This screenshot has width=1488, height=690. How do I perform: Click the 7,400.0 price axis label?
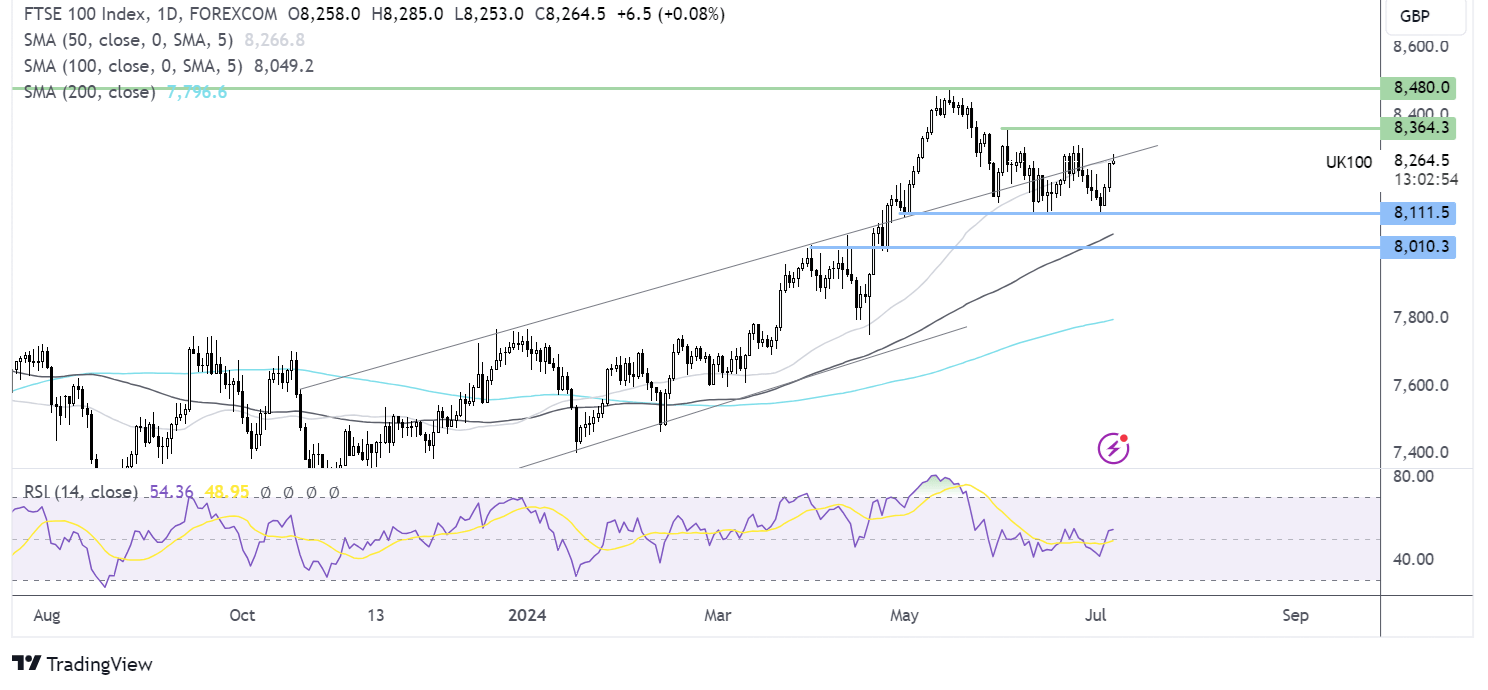1421,453
